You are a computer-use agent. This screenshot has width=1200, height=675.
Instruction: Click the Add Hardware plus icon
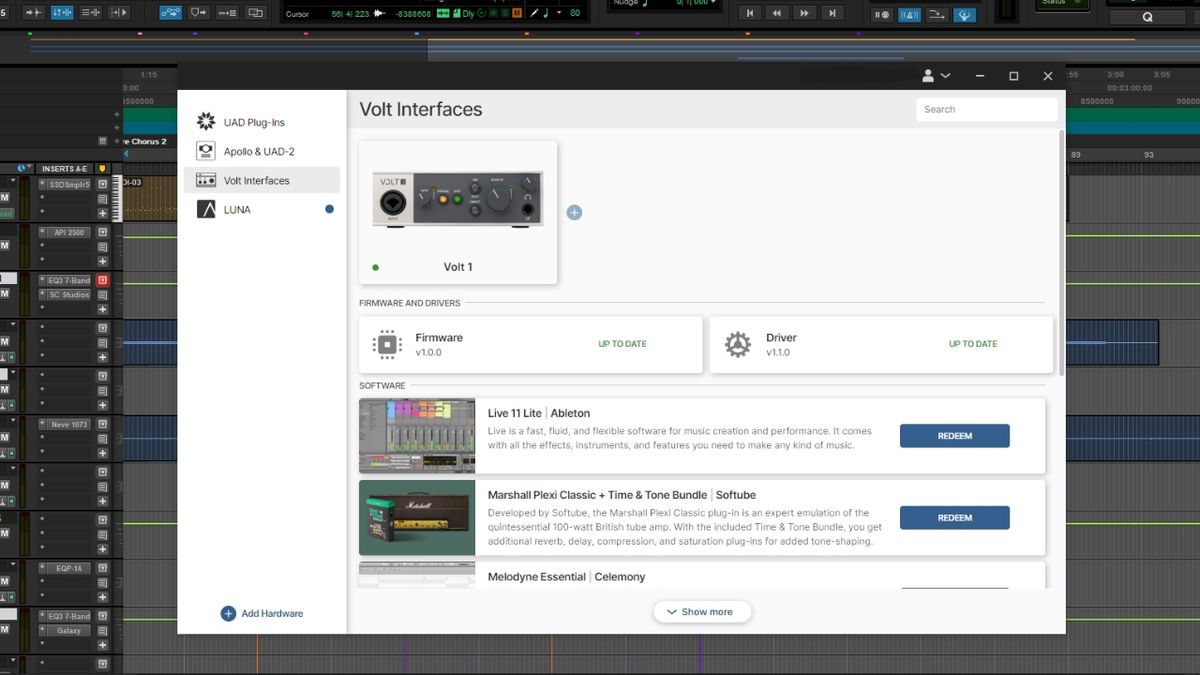[228, 613]
